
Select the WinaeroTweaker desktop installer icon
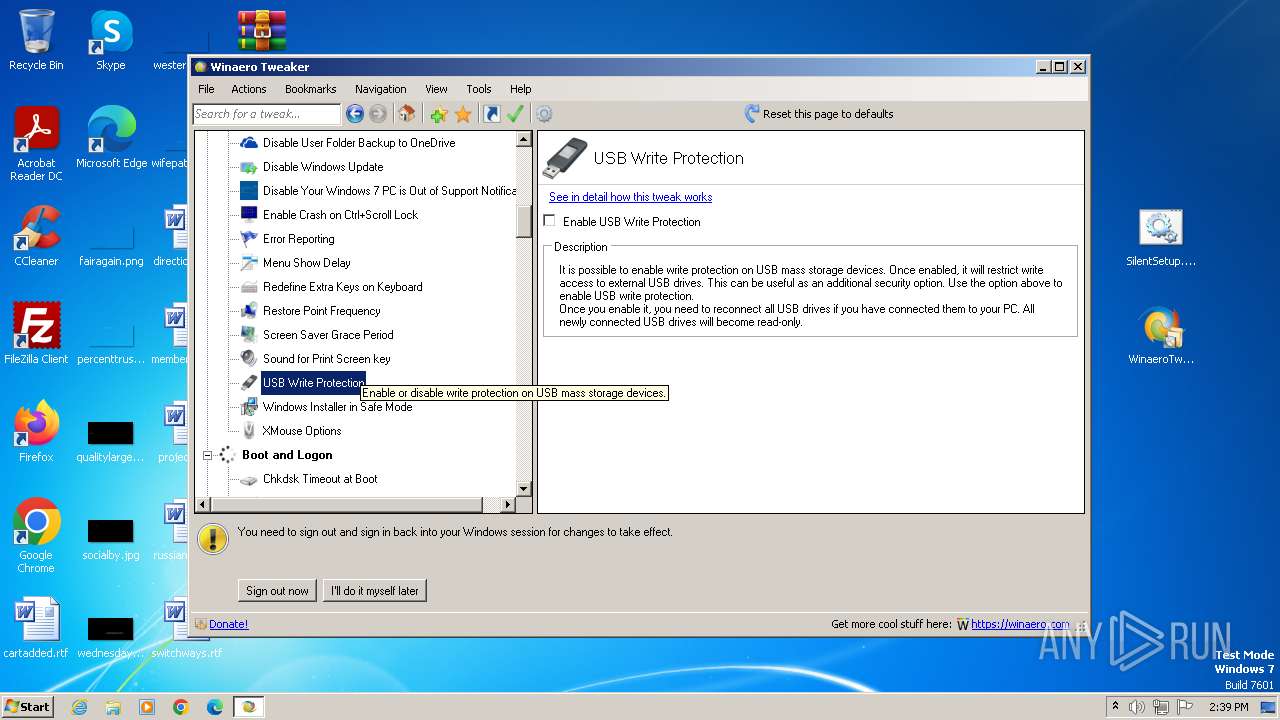click(x=1160, y=336)
